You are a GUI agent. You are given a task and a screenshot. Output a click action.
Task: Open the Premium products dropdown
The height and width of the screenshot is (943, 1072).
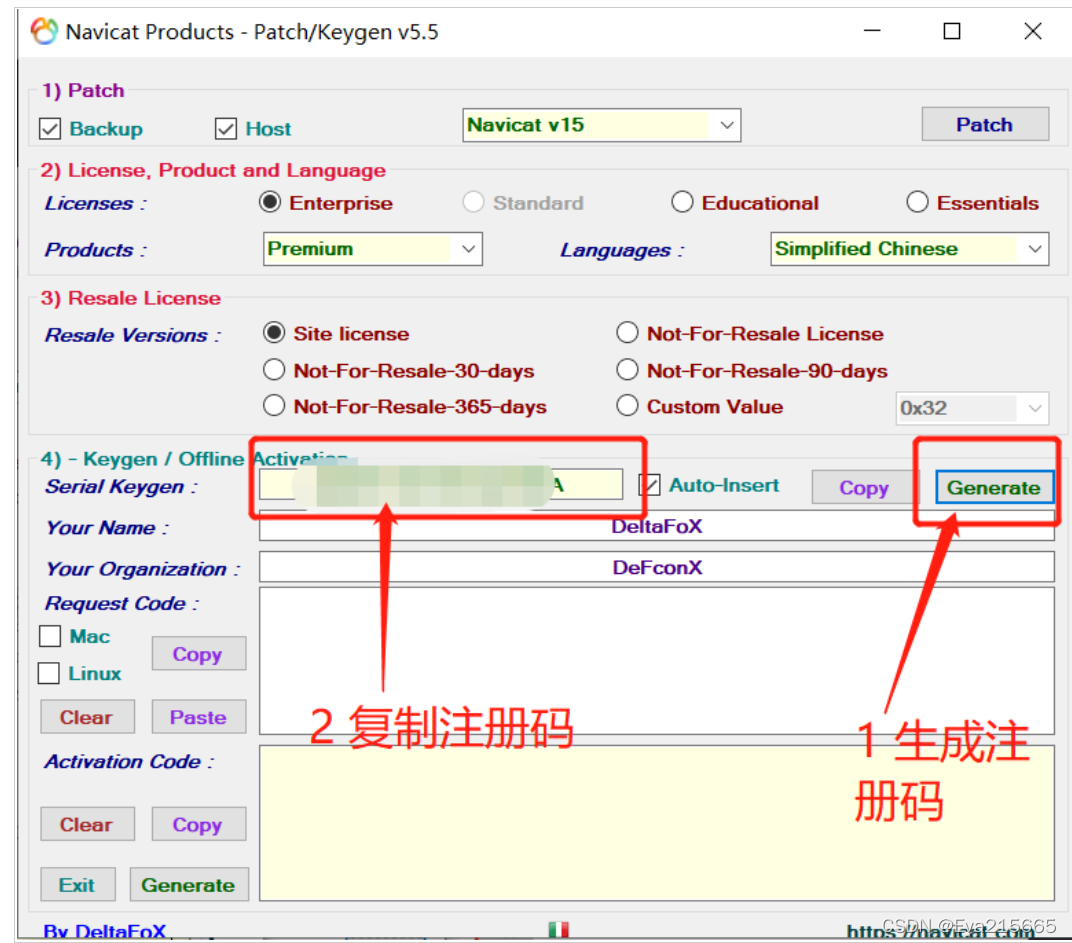[x=373, y=249]
